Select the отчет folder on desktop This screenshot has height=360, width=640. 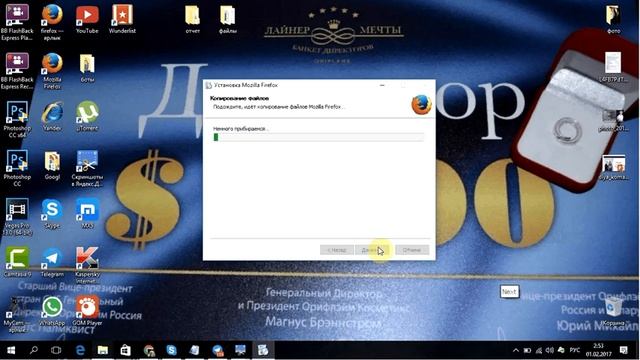pyautogui.click(x=192, y=19)
